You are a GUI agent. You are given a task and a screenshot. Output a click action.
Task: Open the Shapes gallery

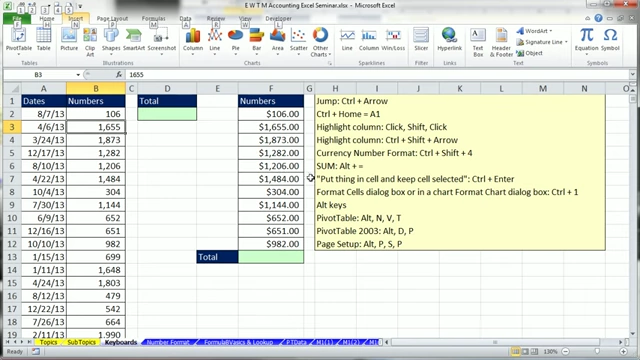[x=111, y=41]
